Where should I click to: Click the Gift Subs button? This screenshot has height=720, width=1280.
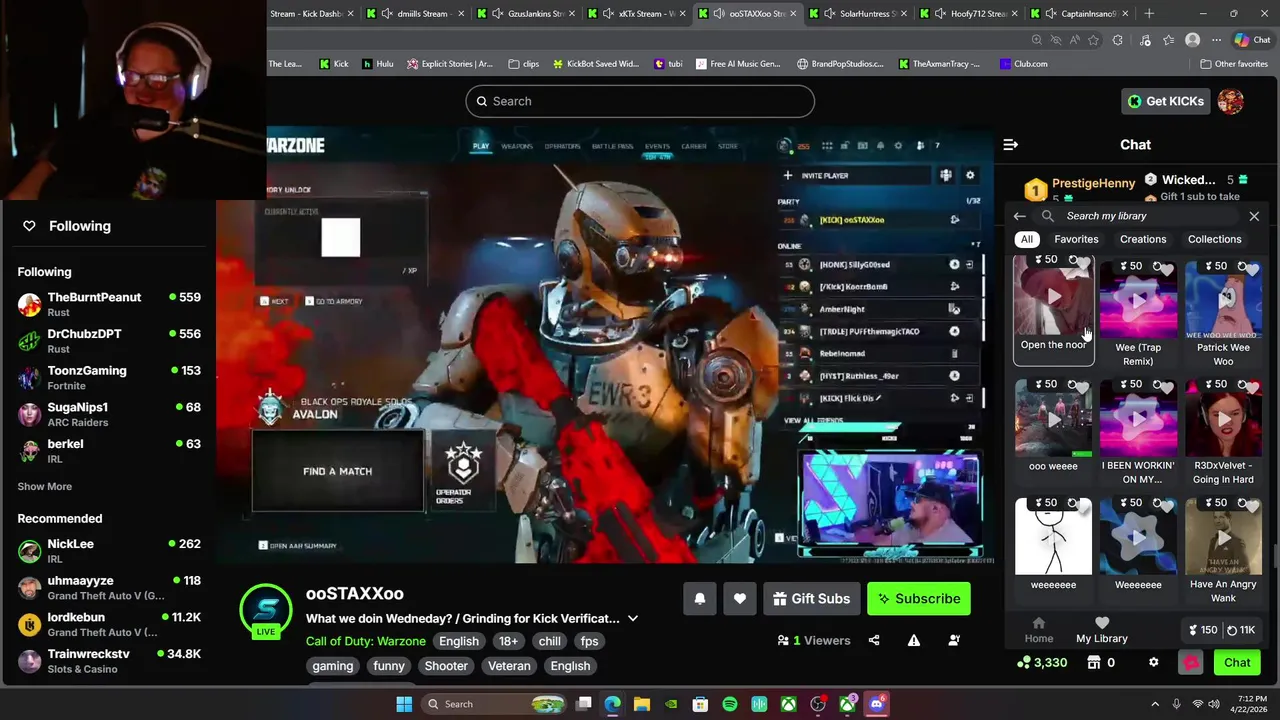click(811, 598)
